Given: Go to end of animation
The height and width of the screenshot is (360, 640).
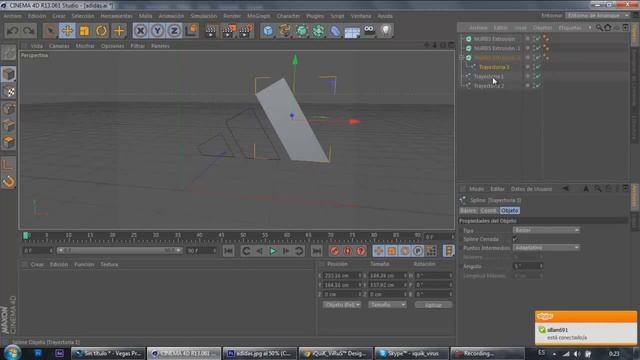Looking at the screenshot, I should (317, 251).
